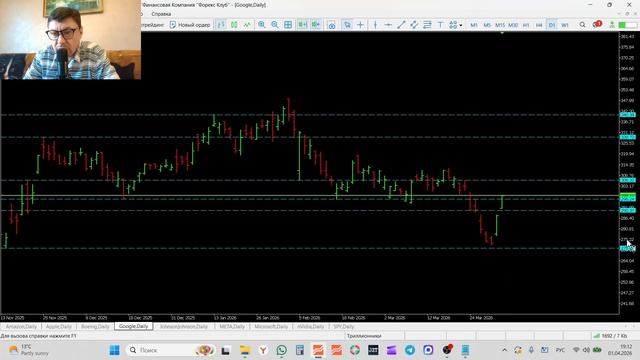640x360 pixels.
Task: Open File Explorer from taskbar
Action: coord(245,350)
